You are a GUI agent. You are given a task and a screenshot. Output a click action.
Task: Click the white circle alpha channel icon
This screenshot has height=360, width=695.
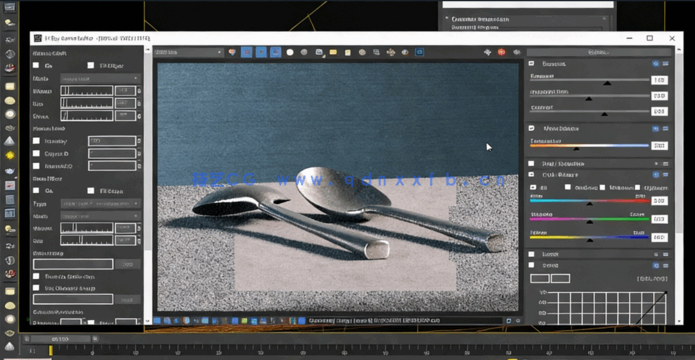click(x=290, y=52)
